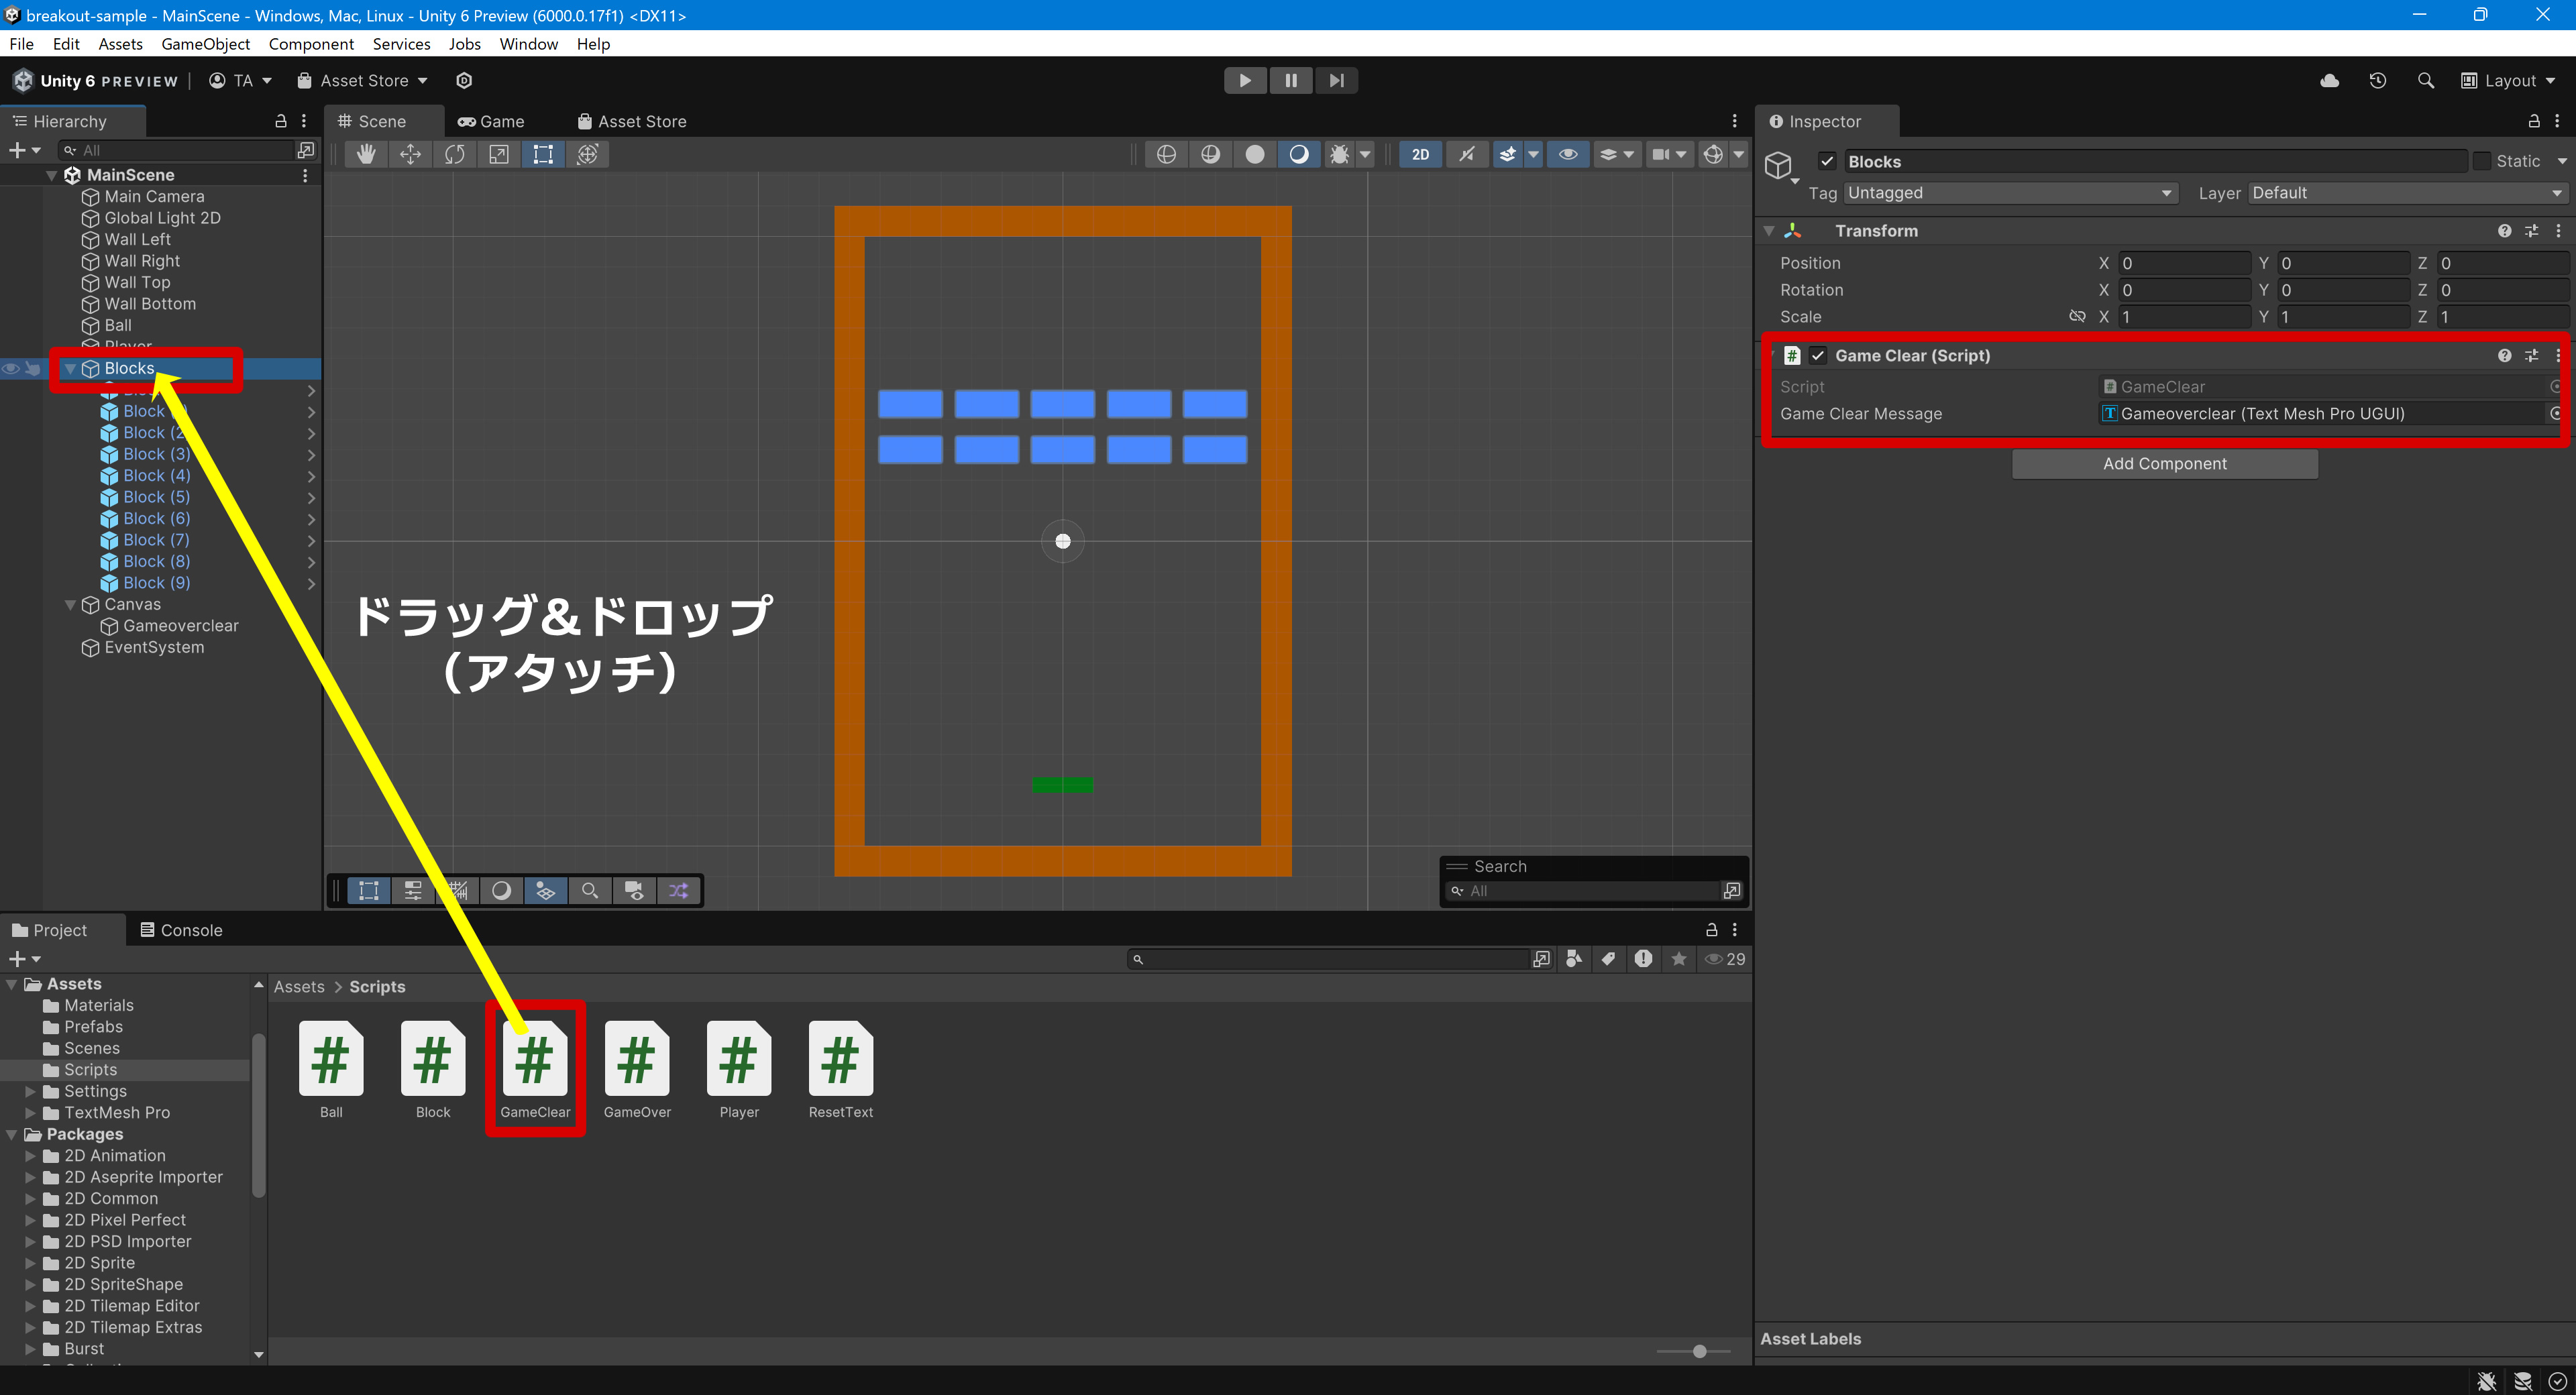Open the global search icon
Image resolution: width=2576 pixels, height=1395 pixels.
pos(2425,80)
